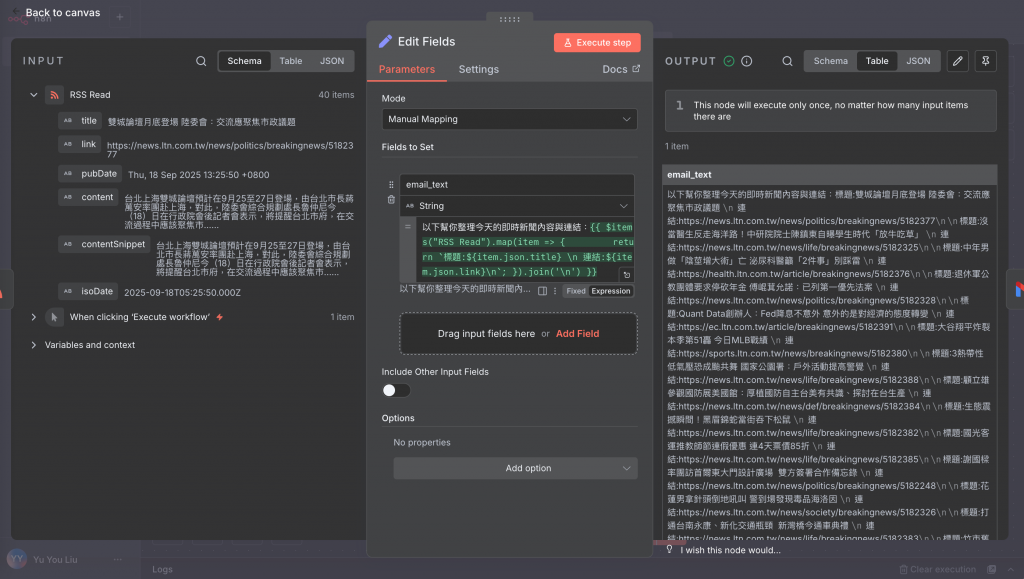Delete the email_text field with trash icon
The width and height of the screenshot is (1024, 579).
pos(391,200)
